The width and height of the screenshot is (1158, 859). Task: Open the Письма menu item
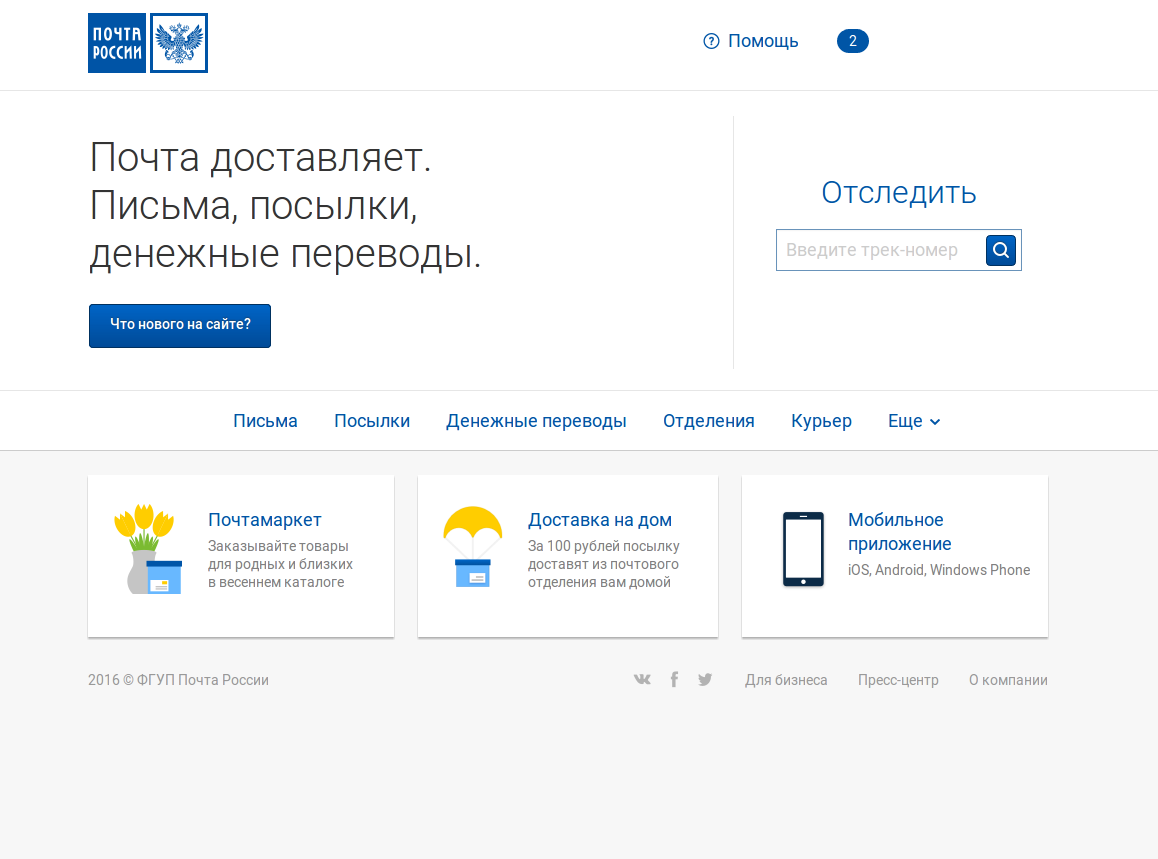point(265,421)
